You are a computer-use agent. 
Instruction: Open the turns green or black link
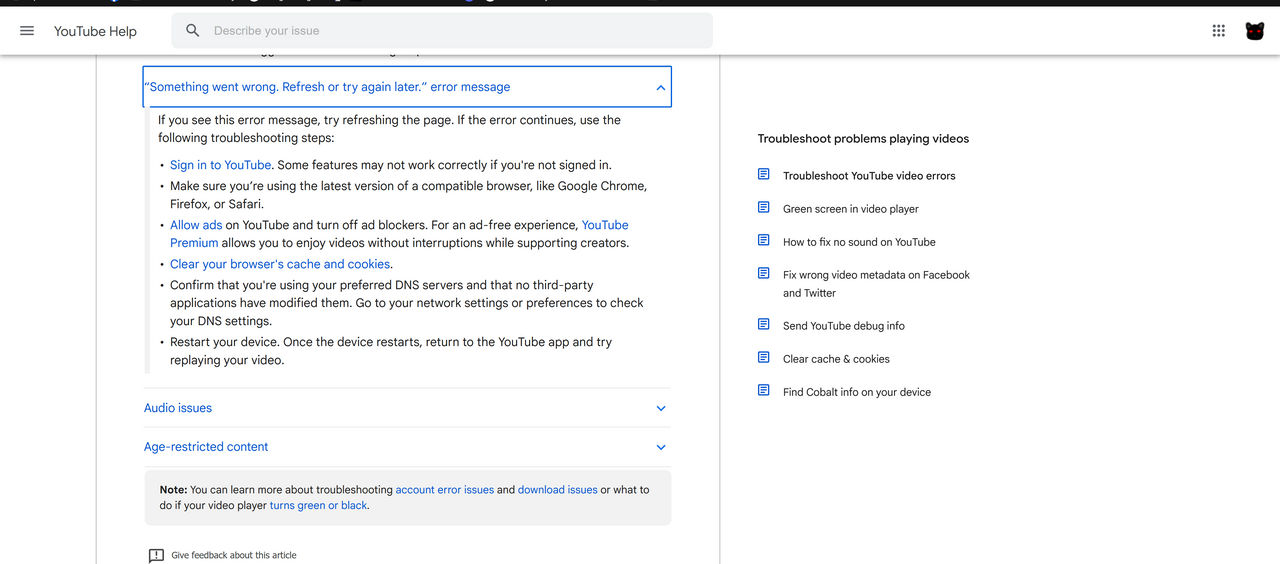(318, 506)
